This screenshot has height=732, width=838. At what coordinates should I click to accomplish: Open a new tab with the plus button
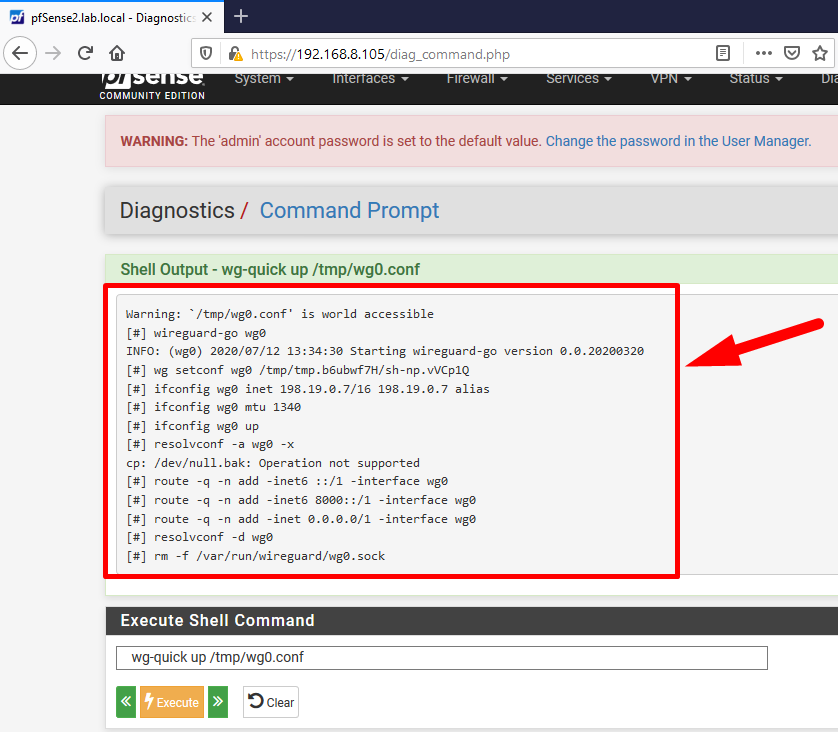point(241,17)
